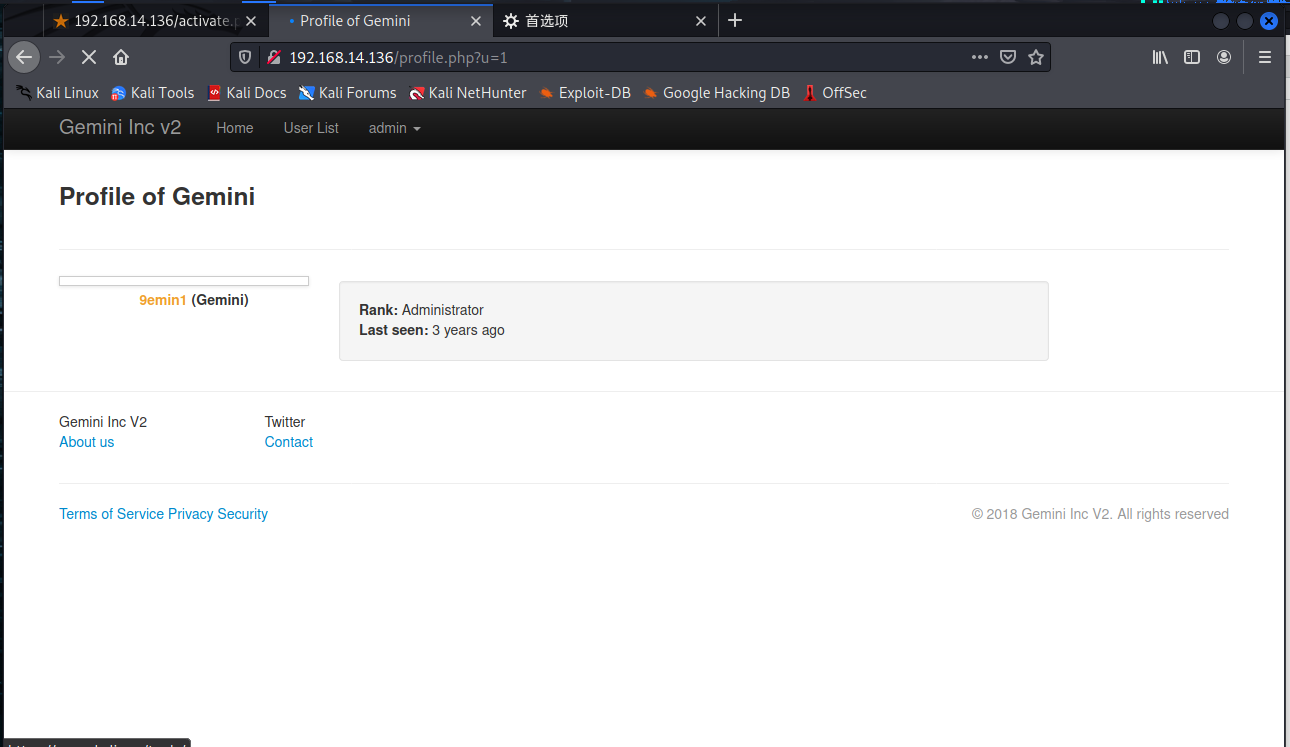Stop the page from loading
1290x747 pixels.
(x=88, y=57)
